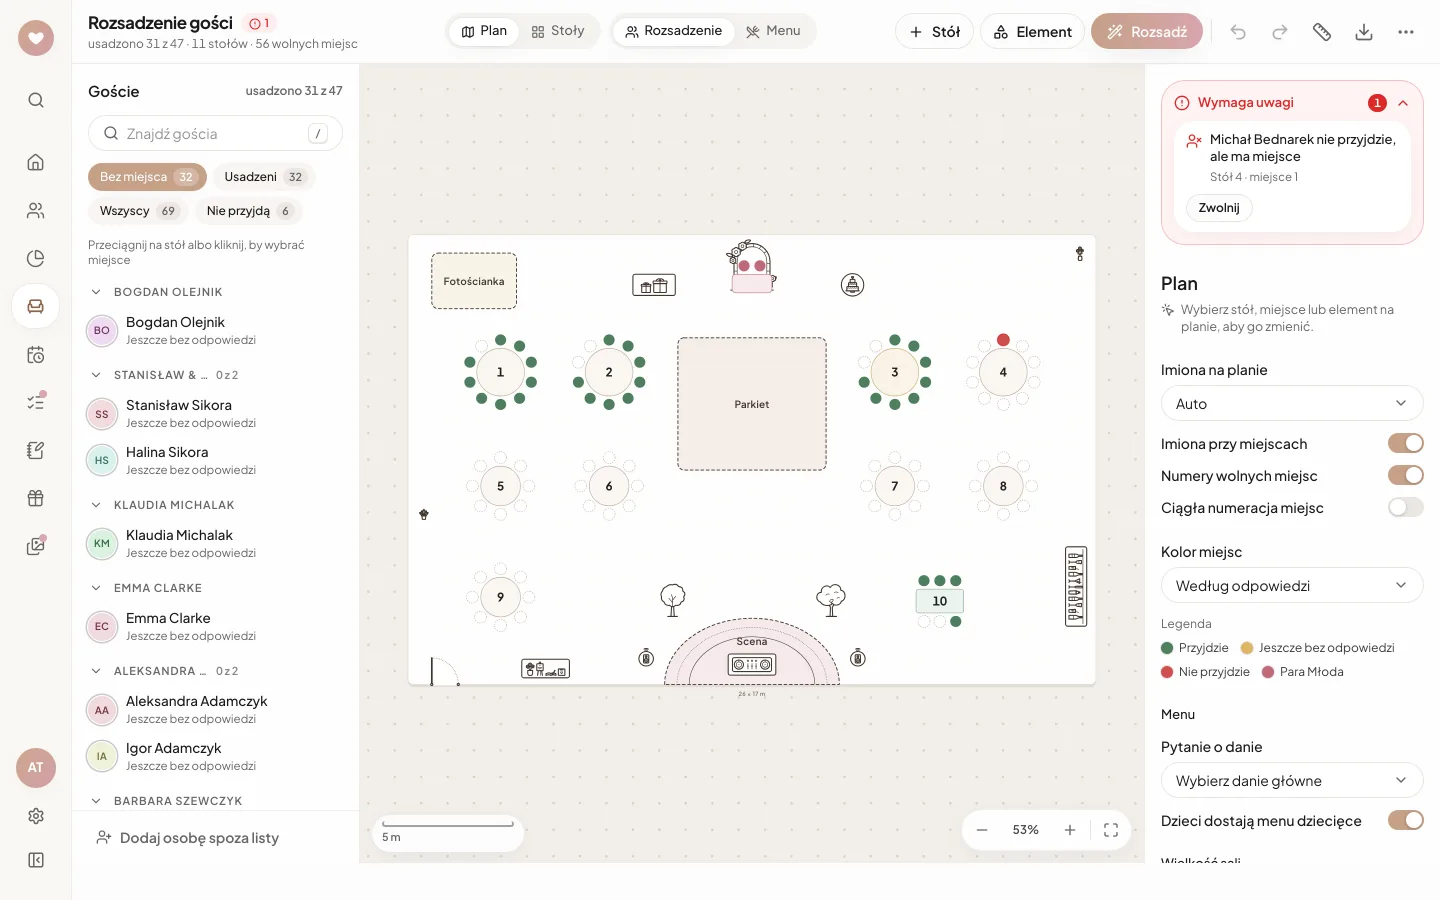Collapse sidebar panel icon

(36, 860)
